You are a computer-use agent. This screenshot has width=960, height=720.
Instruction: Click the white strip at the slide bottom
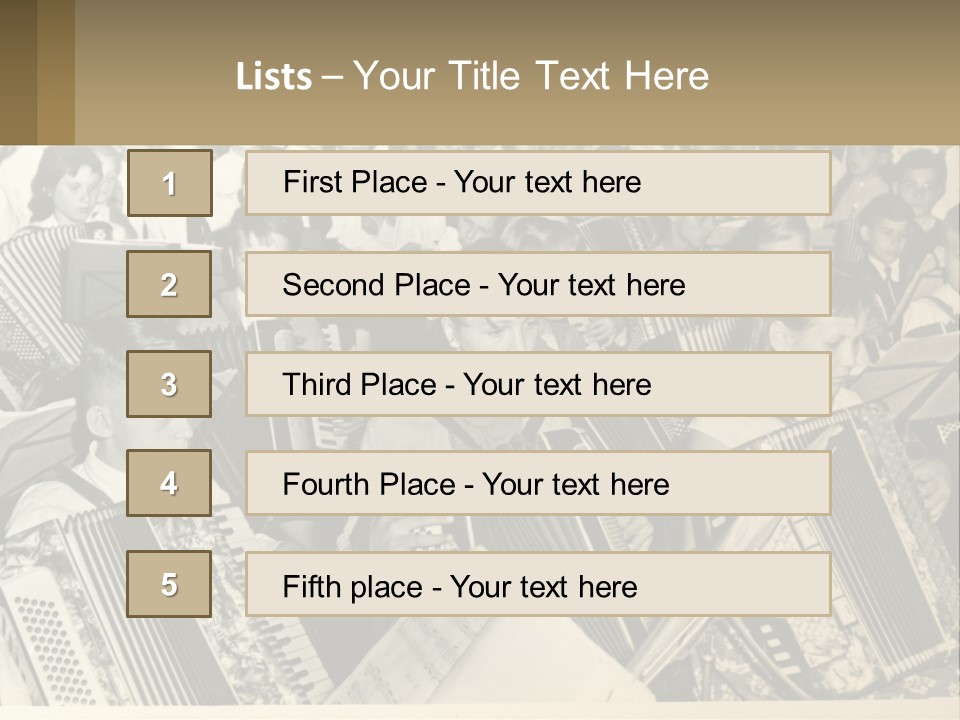[x=480, y=712]
